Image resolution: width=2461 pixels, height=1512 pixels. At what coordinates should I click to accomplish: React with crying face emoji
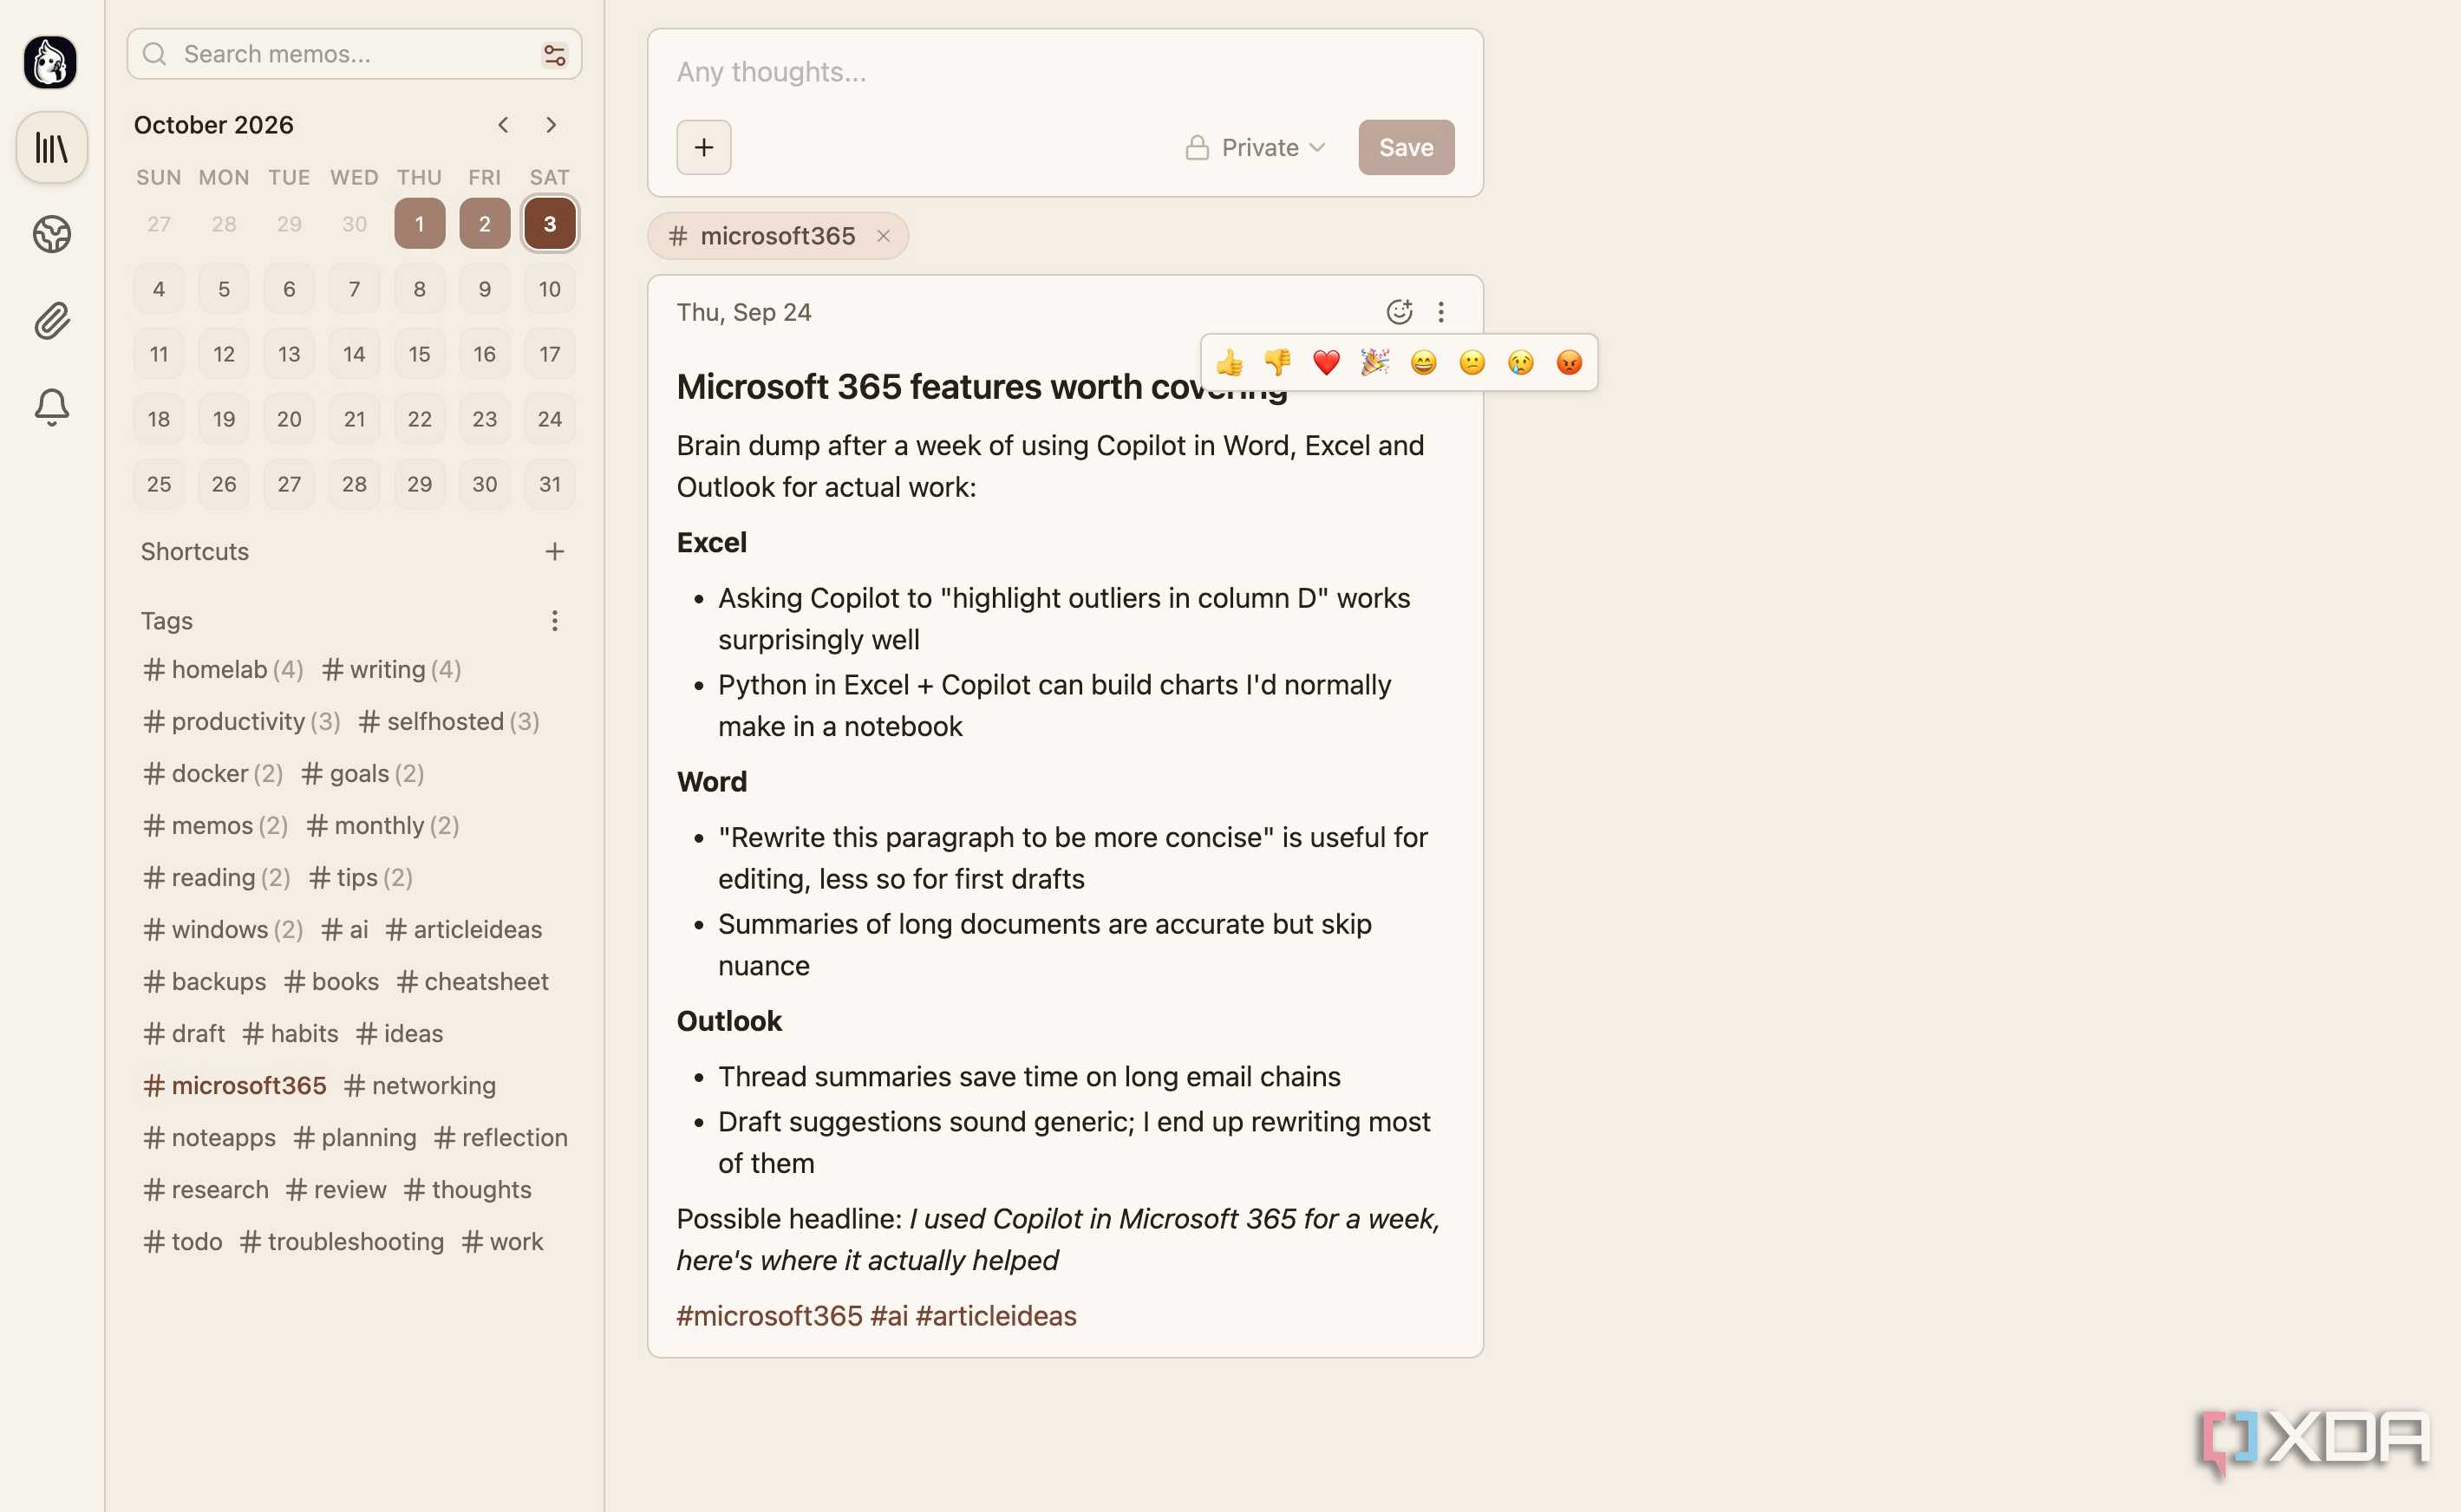coord(1521,362)
